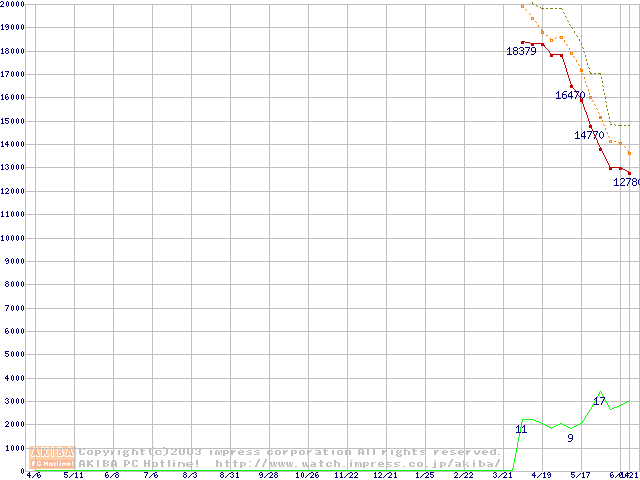Click the 10000 y-axis value label
The image size is (640, 480).
(12, 238)
